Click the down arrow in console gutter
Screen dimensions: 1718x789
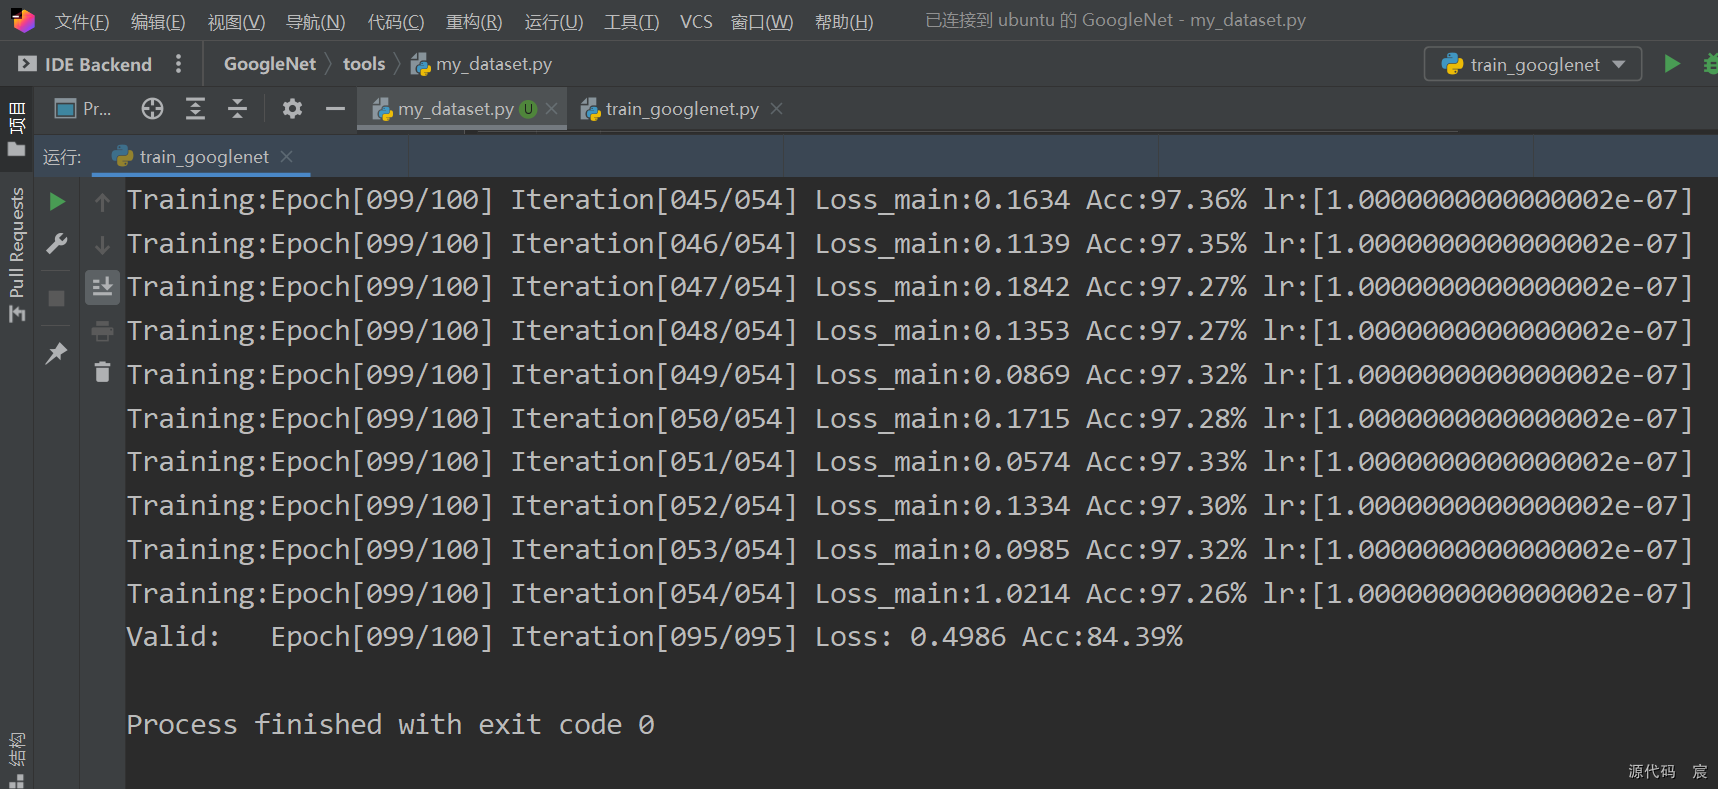[x=102, y=245]
